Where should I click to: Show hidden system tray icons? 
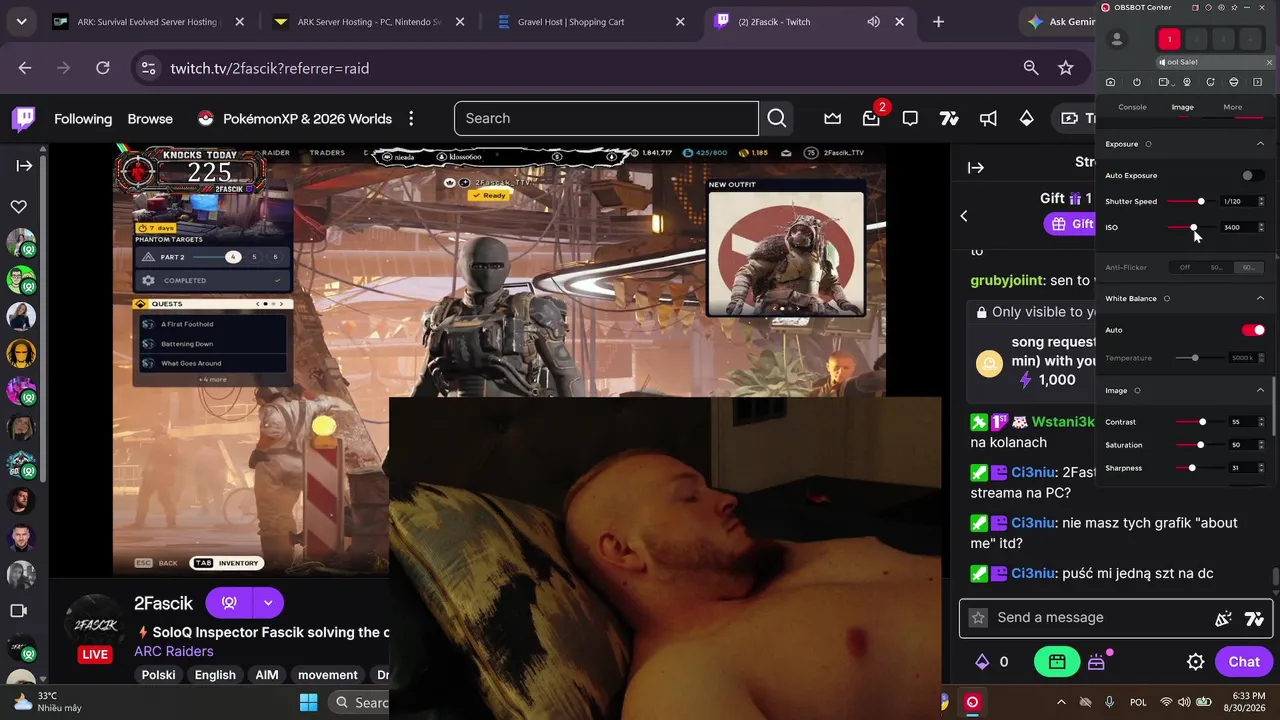coord(1061,702)
